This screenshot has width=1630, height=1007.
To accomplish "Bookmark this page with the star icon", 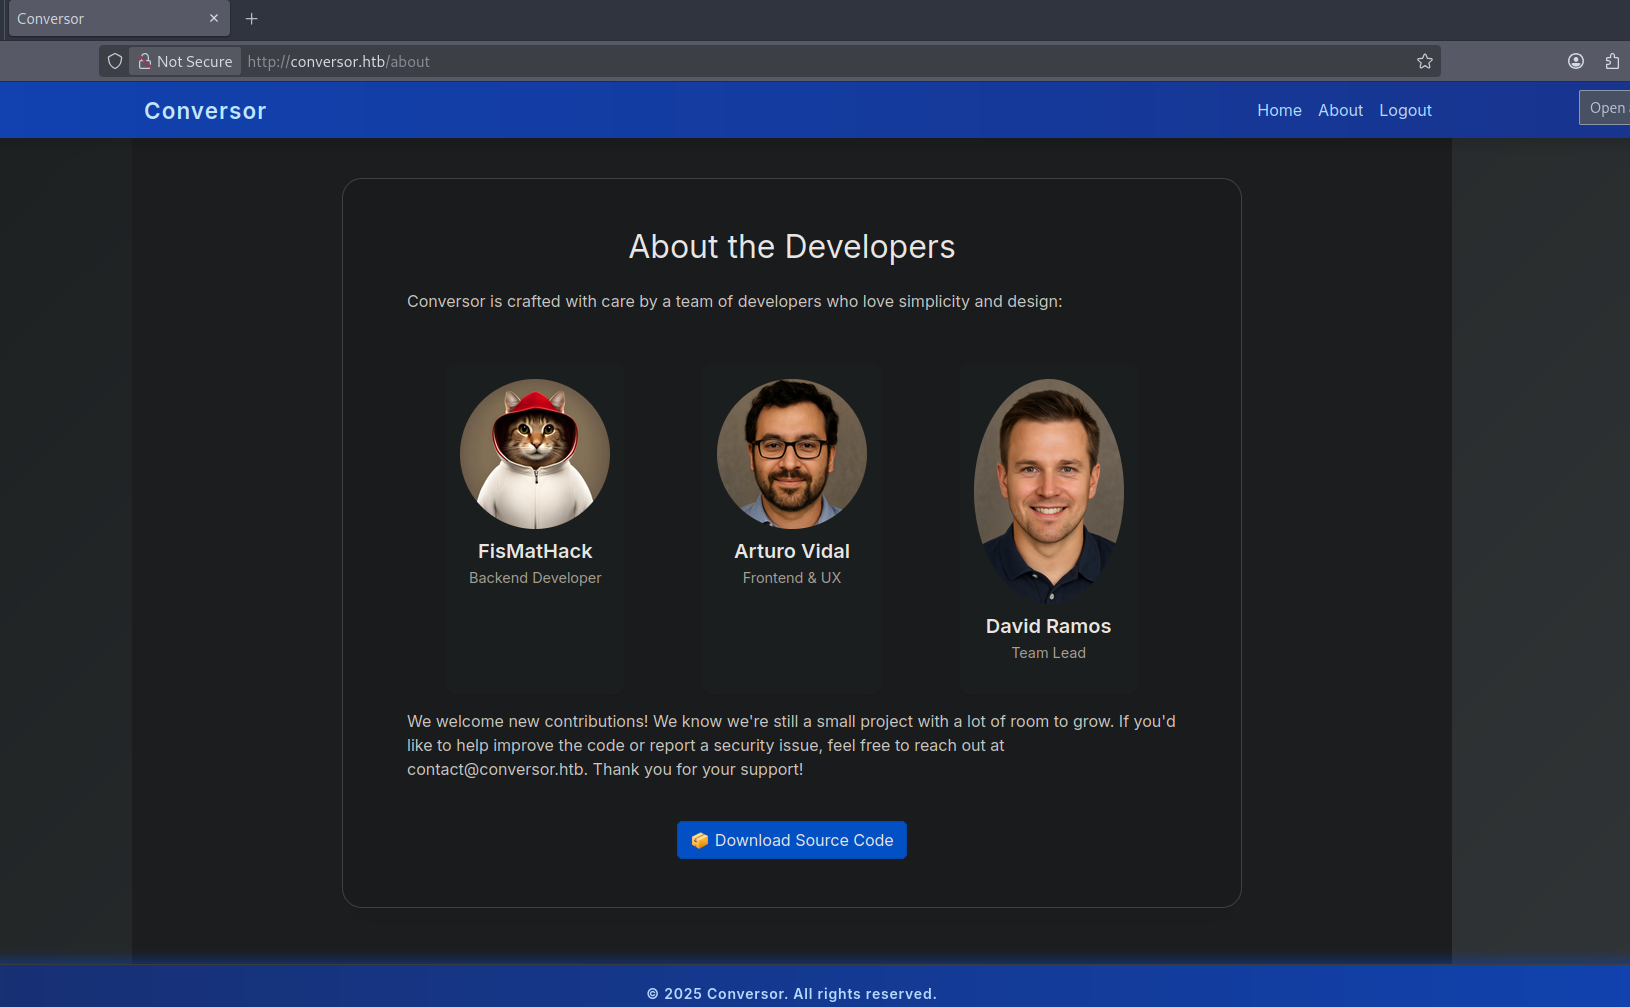I will coord(1424,61).
